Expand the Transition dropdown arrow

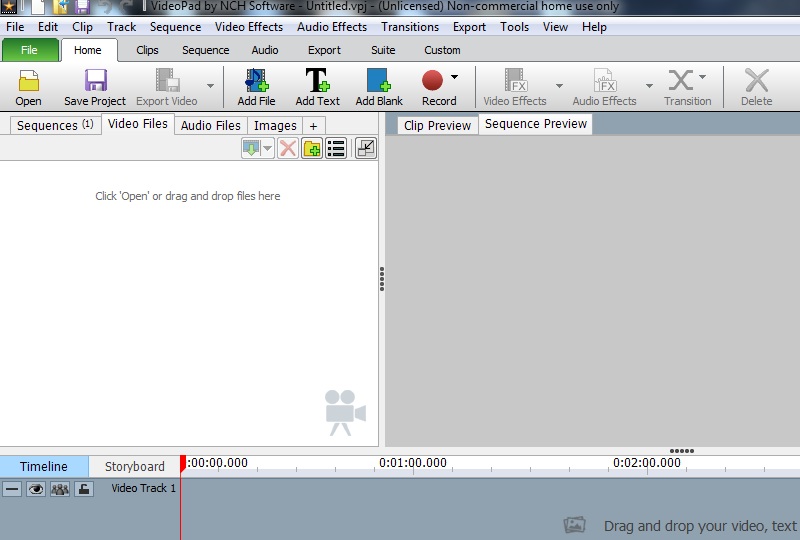(x=703, y=77)
